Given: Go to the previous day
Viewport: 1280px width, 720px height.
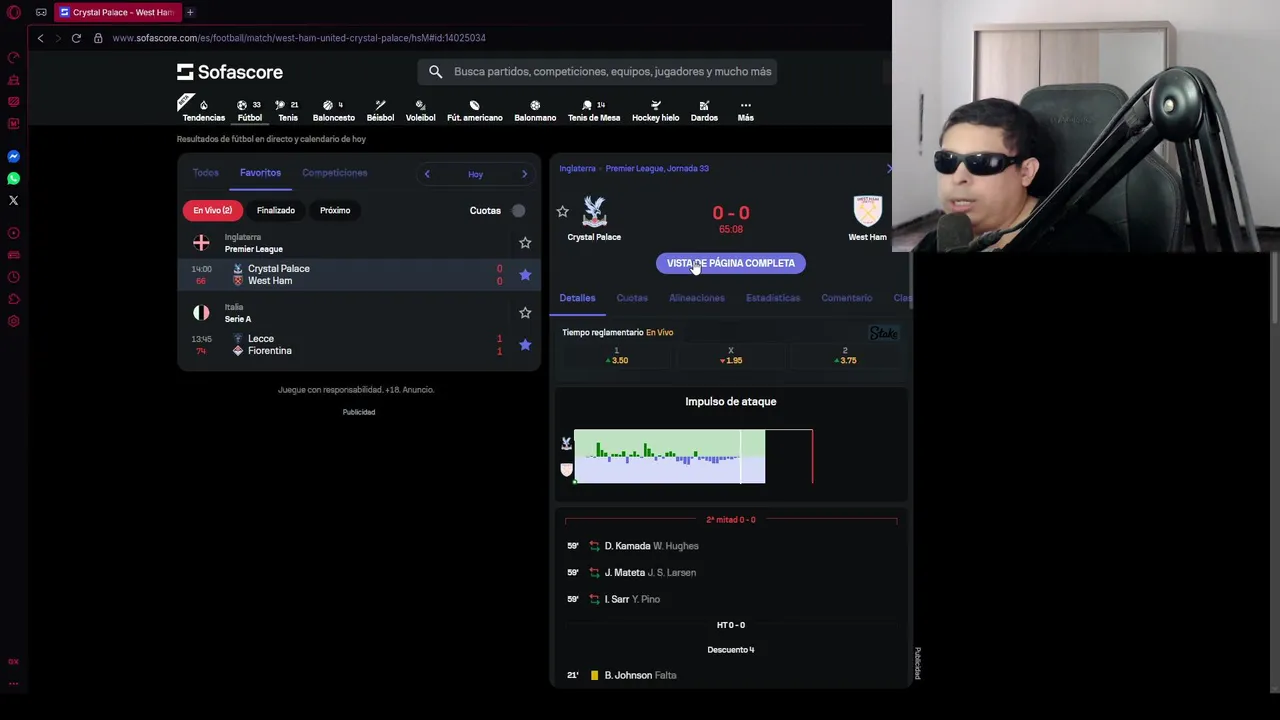Looking at the screenshot, I should (427, 174).
